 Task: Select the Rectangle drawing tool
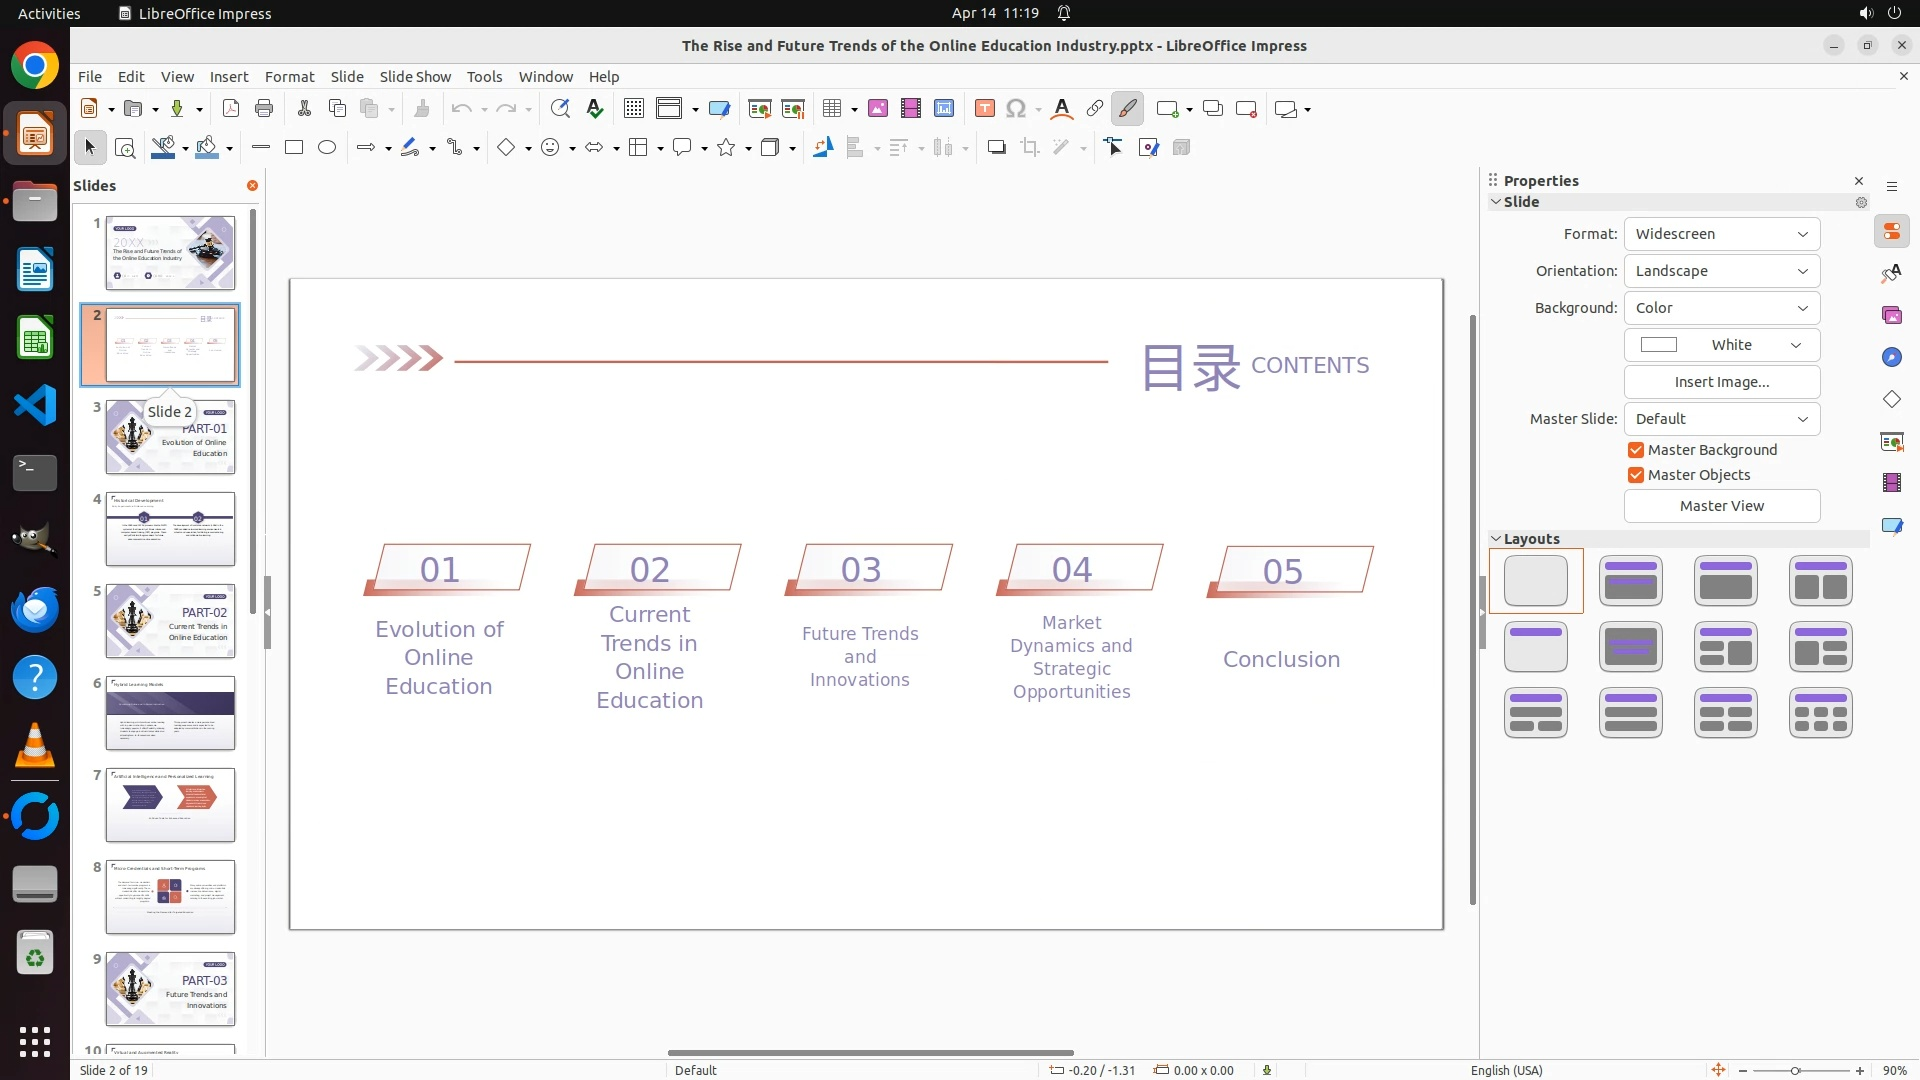click(x=294, y=148)
